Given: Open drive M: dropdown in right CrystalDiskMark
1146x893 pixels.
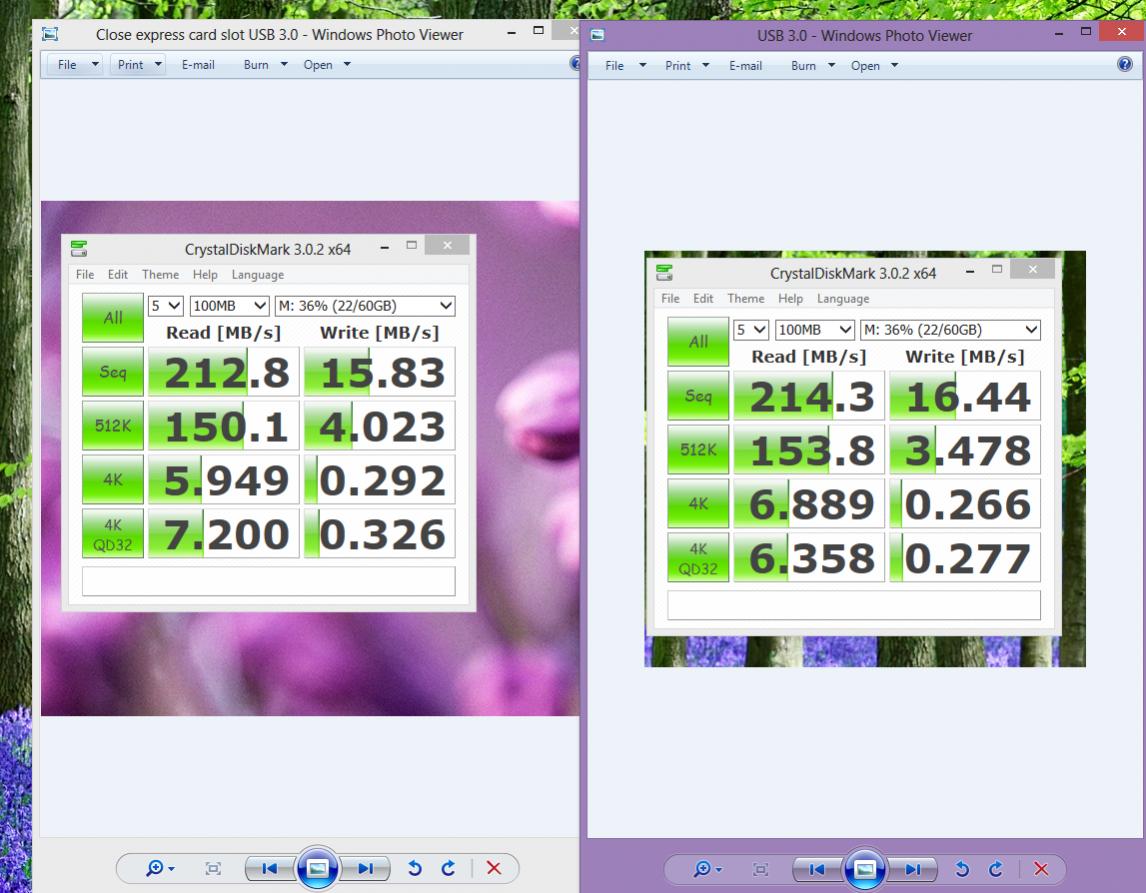Looking at the screenshot, I should [950, 330].
